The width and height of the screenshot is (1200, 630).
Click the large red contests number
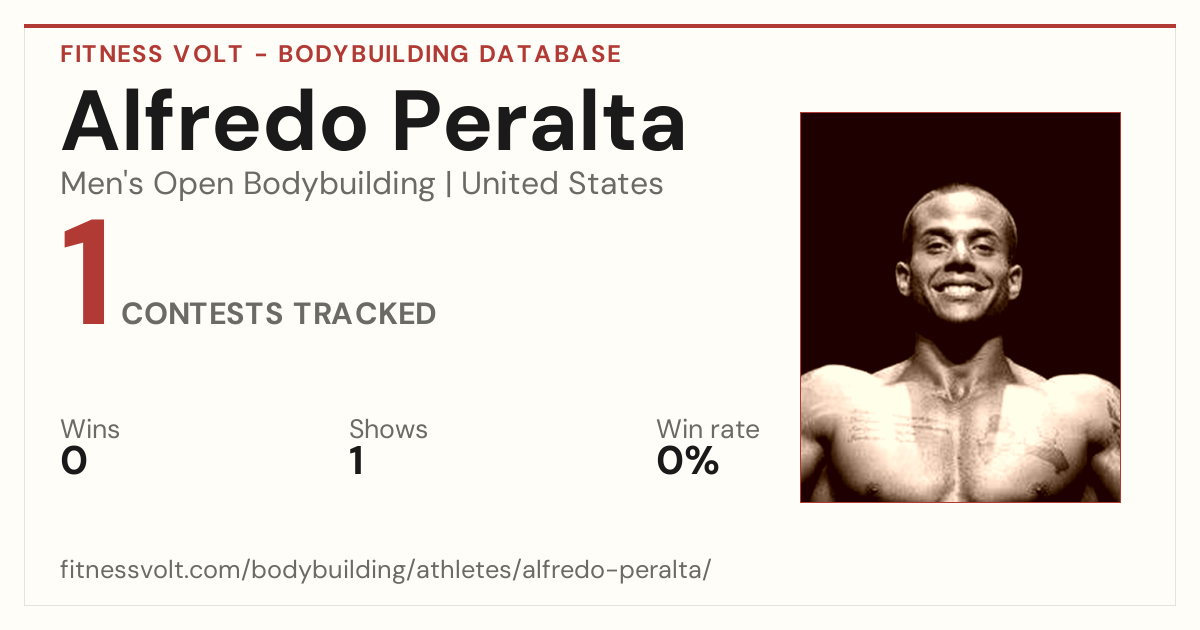click(x=85, y=275)
